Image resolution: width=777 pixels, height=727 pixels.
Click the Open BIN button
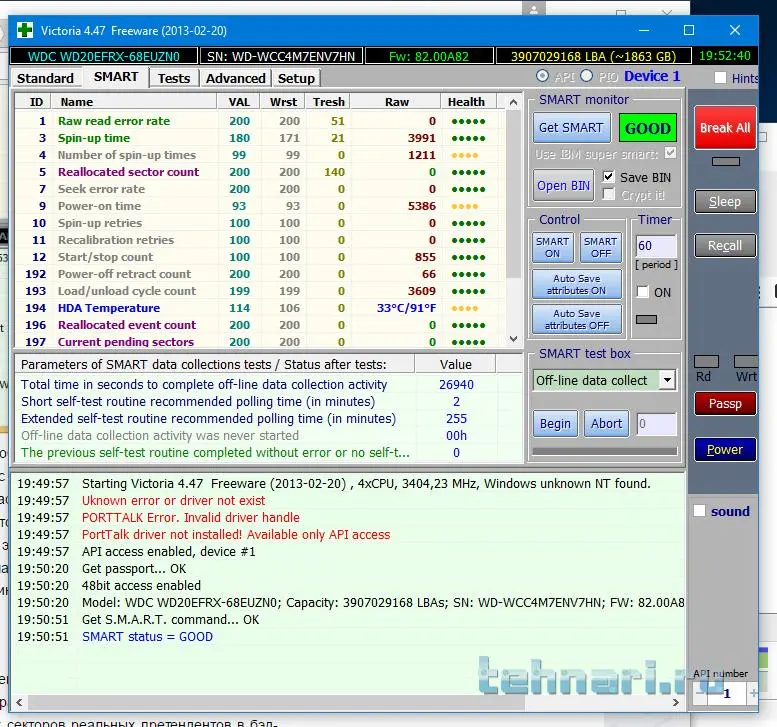[563, 185]
